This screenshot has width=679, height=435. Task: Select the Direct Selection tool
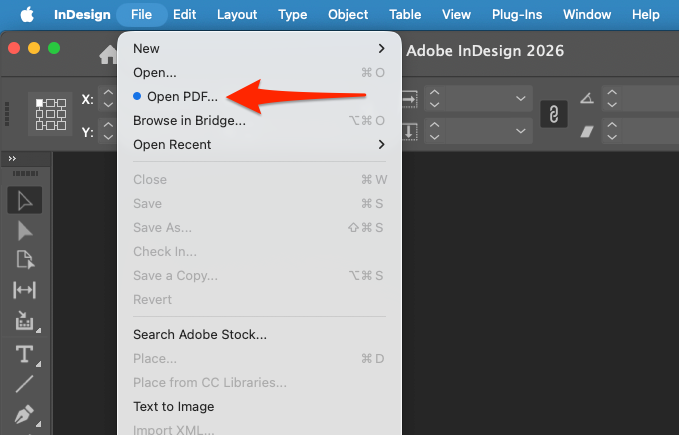pyautogui.click(x=24, y=231)
